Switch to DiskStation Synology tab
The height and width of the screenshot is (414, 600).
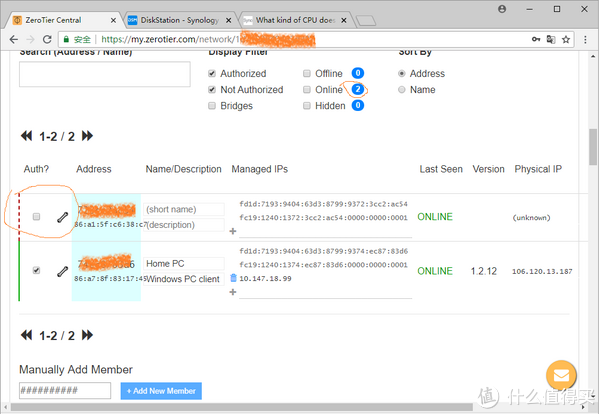click(x=180, y=20)
